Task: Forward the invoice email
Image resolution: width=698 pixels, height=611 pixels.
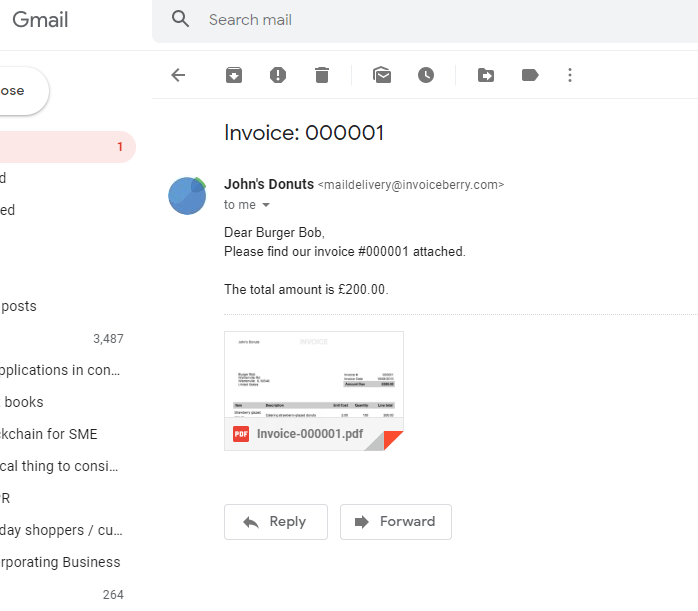Action: click(x=396, y=522)
